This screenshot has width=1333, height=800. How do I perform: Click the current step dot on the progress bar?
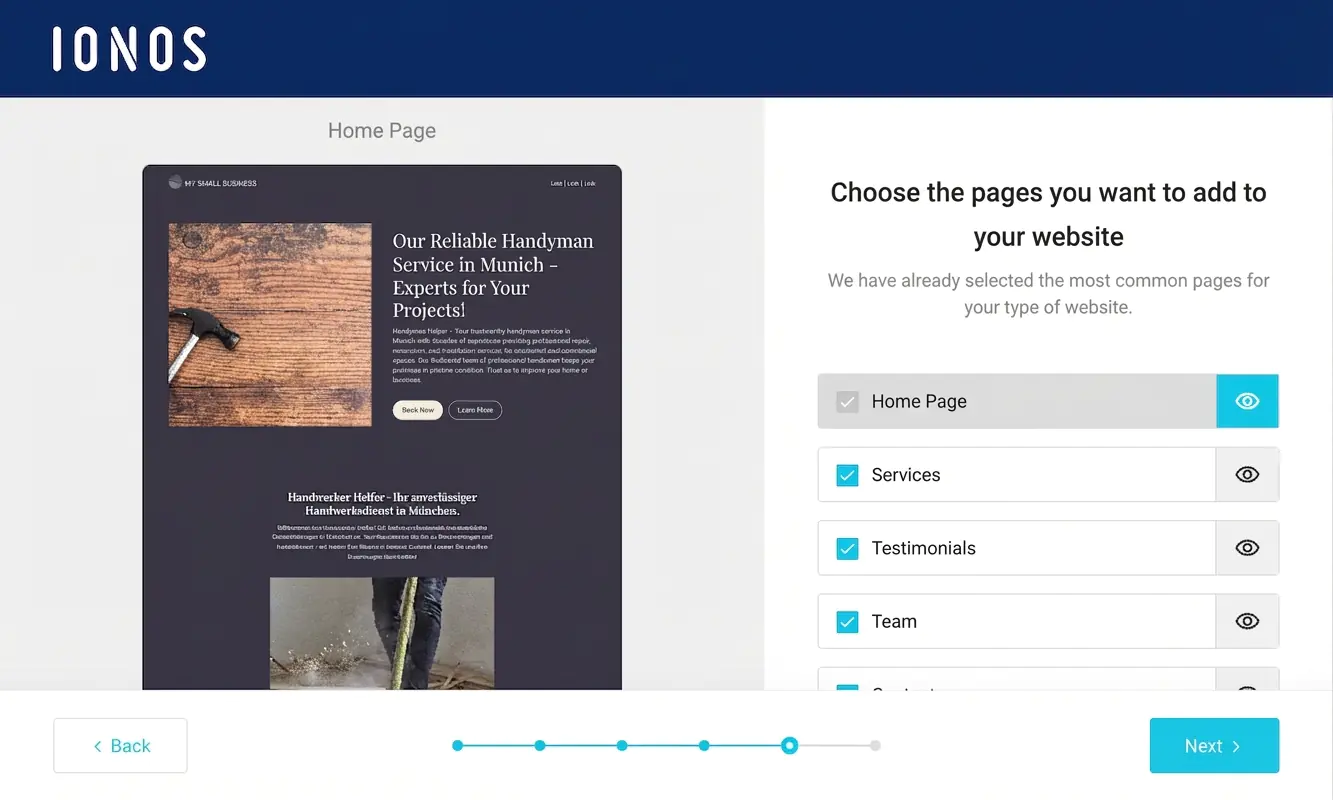tap(790, 745)
